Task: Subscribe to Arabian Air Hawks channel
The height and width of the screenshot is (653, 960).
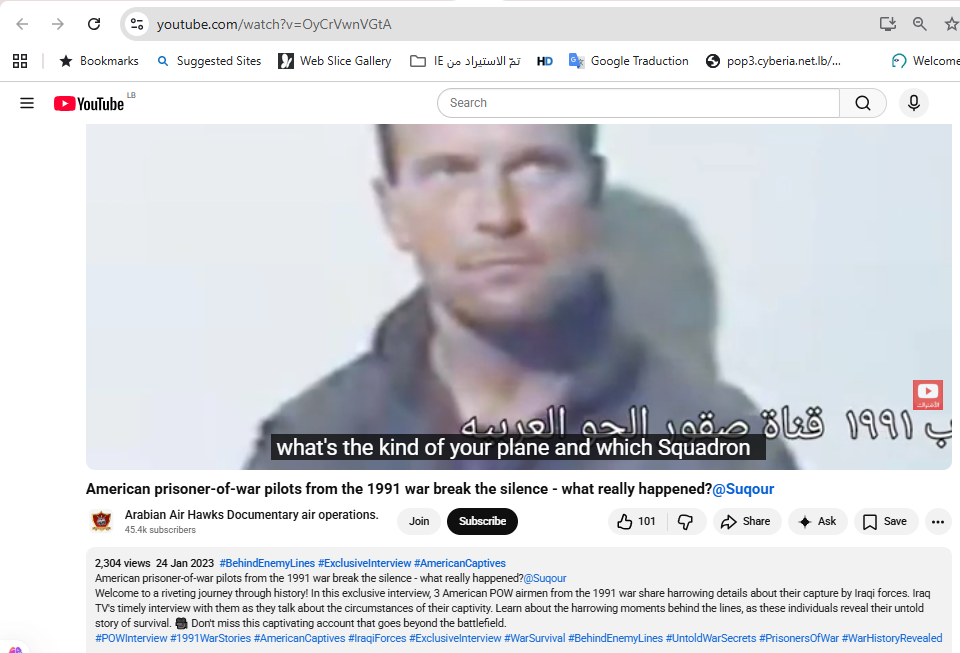Action: [x=482, y=521]
